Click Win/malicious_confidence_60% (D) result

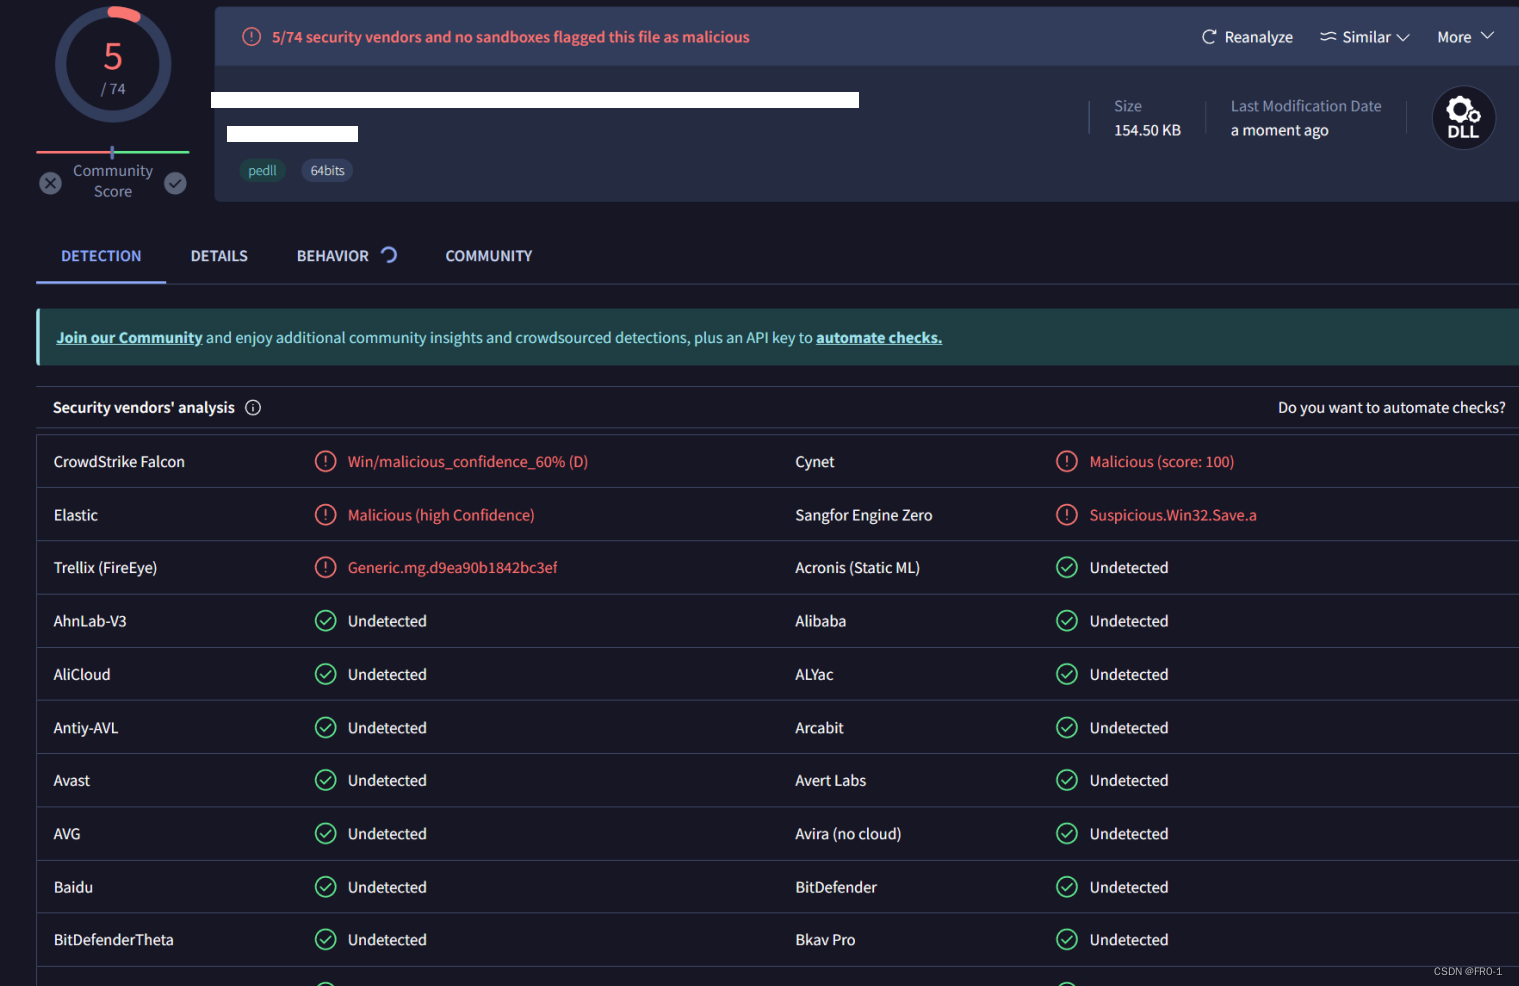point(468,462)
